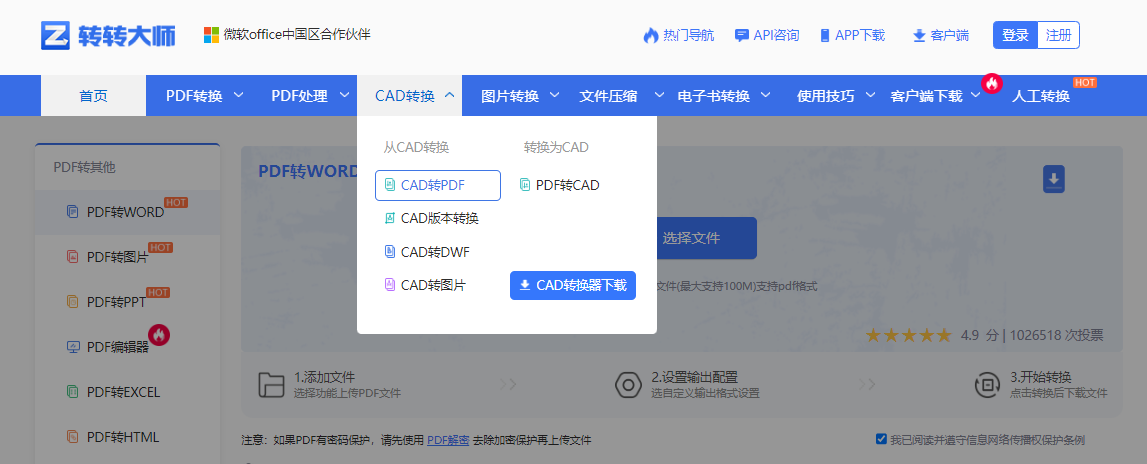This screenshot has width=1147, height=464.
Task: Go to the 首页 tab
Action: [94, 95]
